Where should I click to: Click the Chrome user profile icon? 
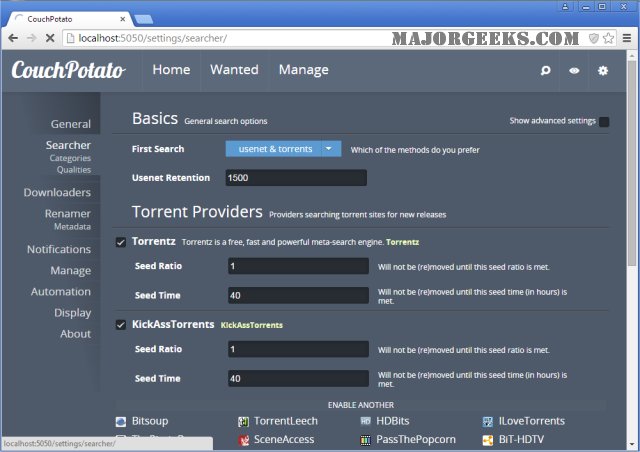[565, 7]
